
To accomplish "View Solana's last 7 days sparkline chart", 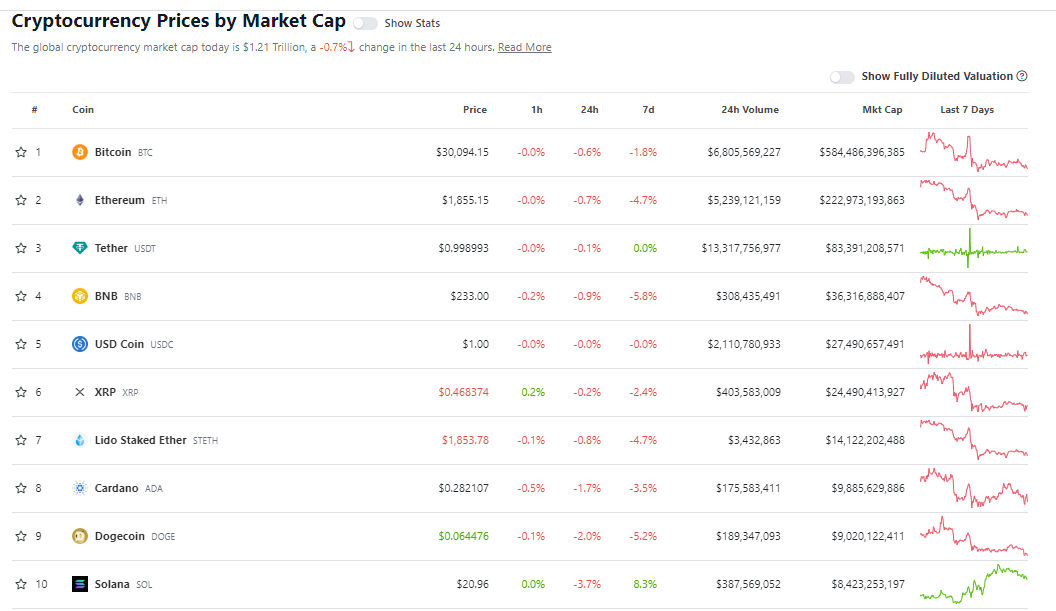I will point(973,584).
